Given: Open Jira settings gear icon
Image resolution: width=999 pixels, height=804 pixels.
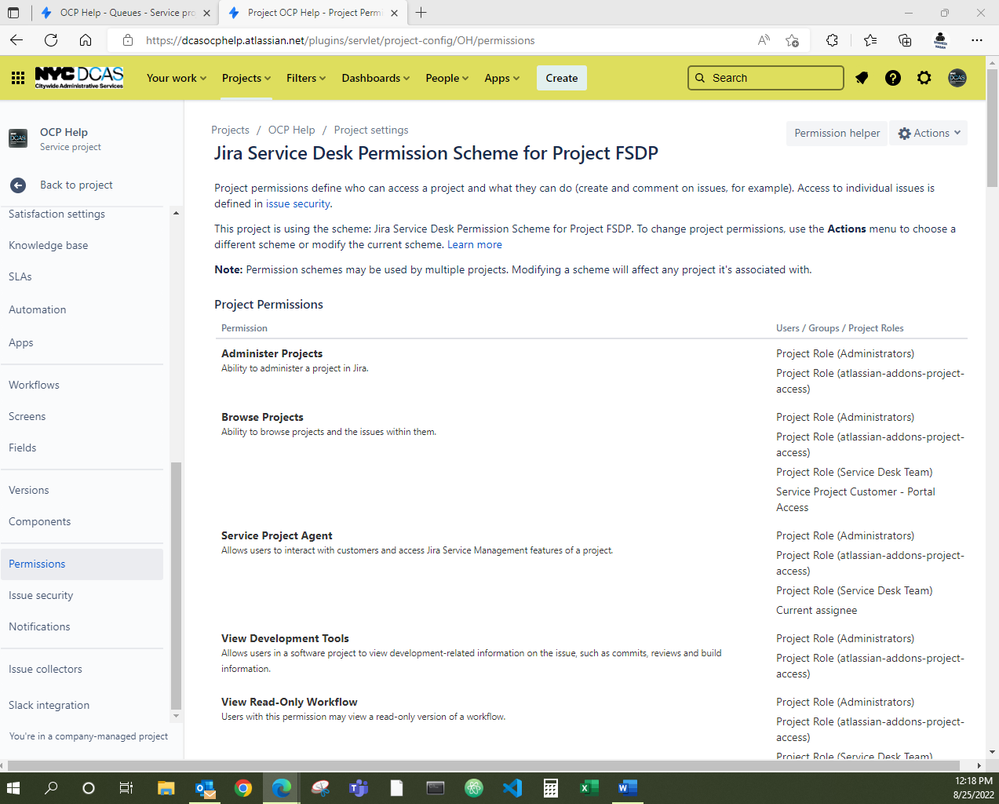Looking at the screenshot, I should pos(924,78).
